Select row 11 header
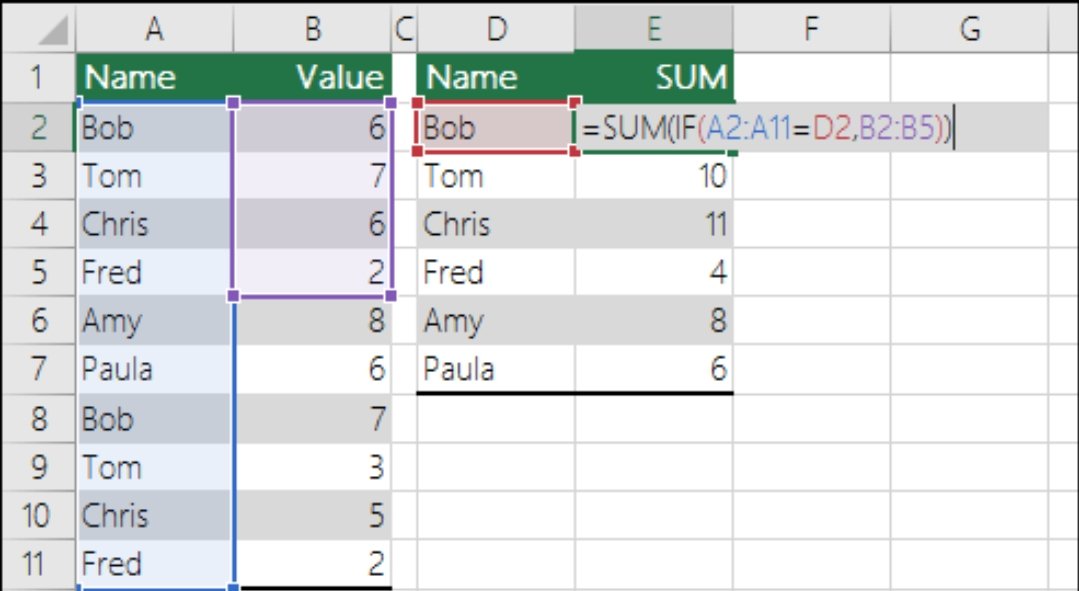The image size is (1079, 591). tap(37, 564)
